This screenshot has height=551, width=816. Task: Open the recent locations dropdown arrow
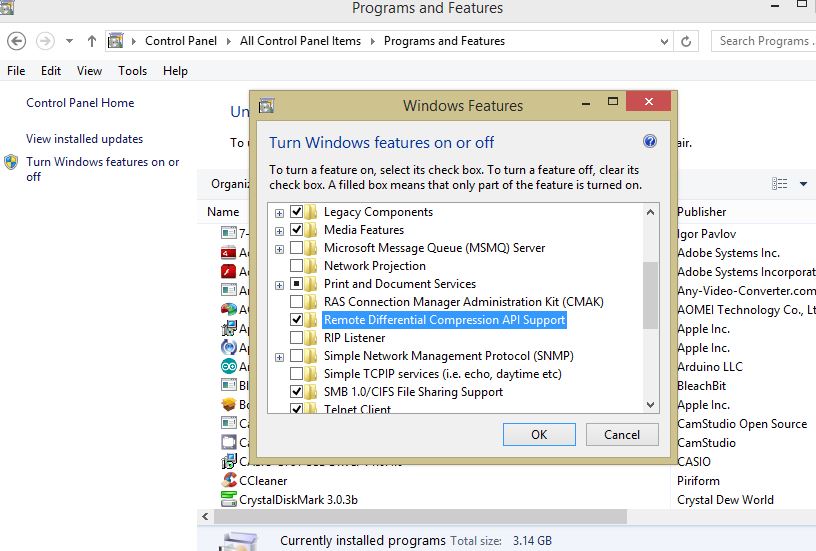tap(69, 41)
